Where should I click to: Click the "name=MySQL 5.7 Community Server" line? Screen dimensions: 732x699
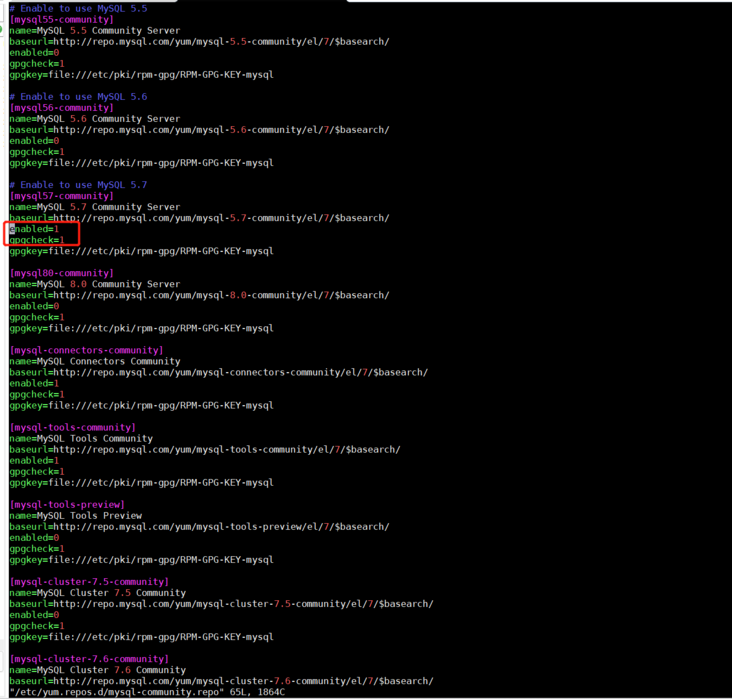[x=95, y=207]
